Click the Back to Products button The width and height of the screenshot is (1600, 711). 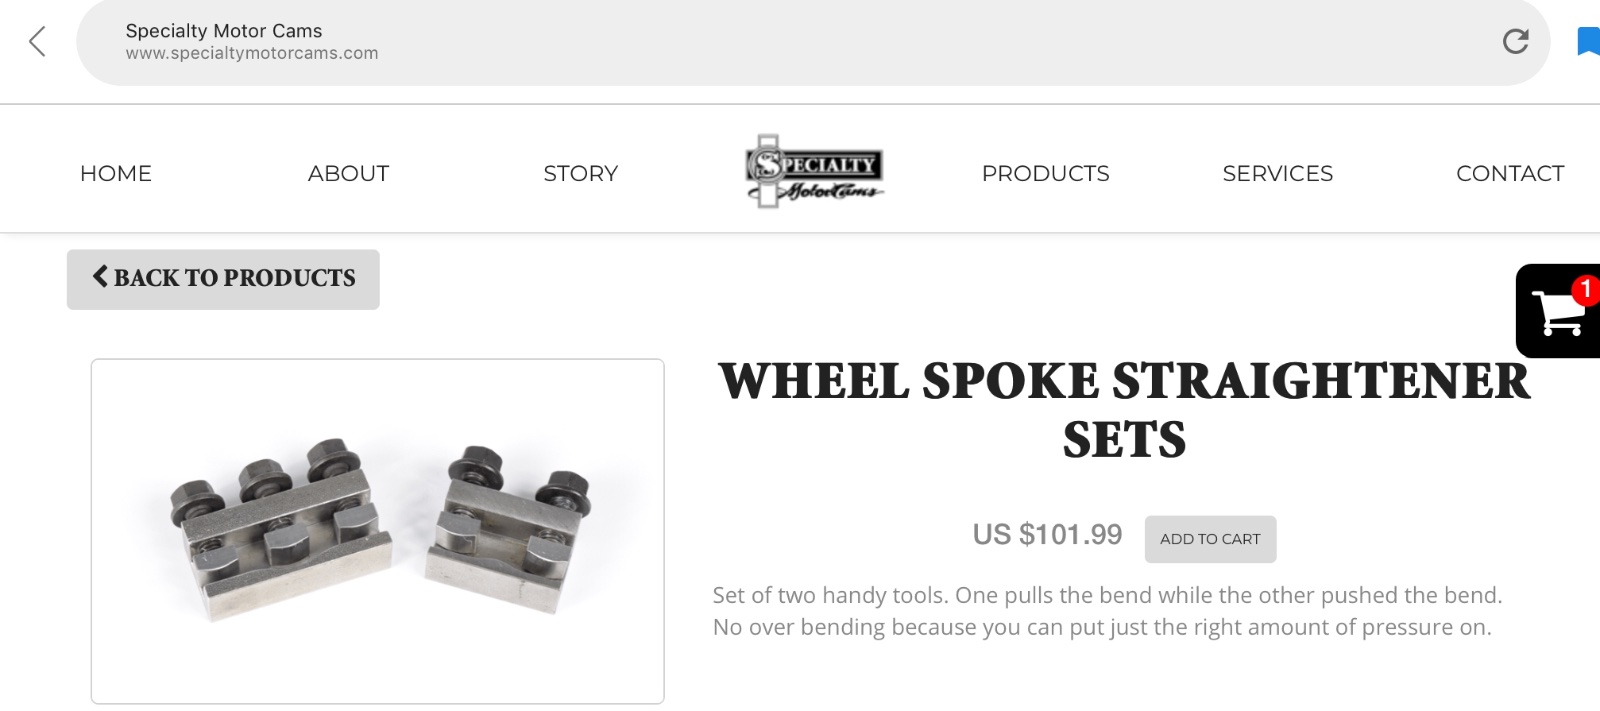tap(223, 279)
